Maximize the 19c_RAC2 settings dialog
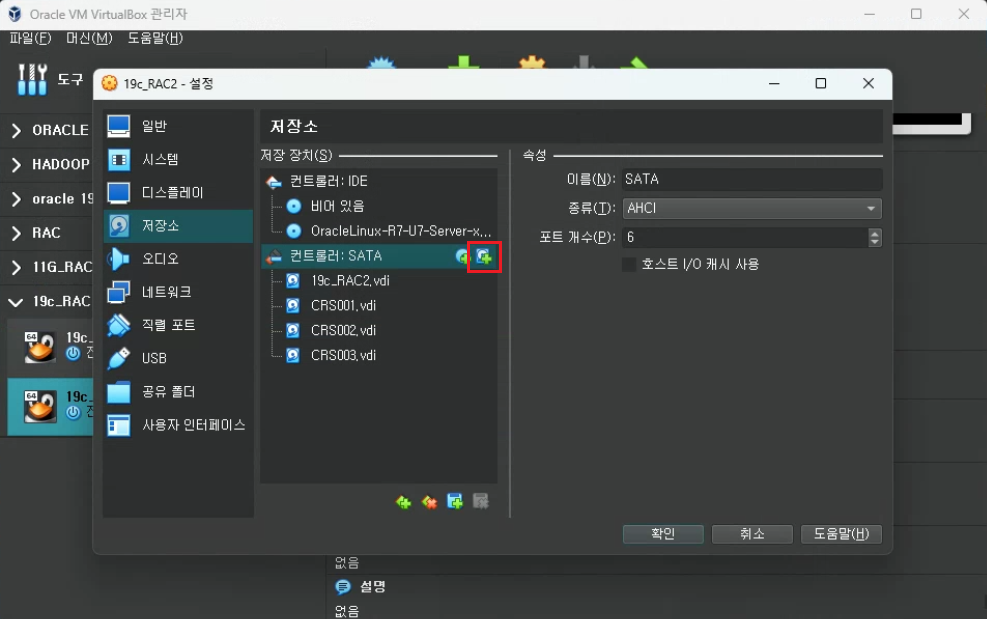This screenshot has height=619, width=987. (x=821, y=84)
